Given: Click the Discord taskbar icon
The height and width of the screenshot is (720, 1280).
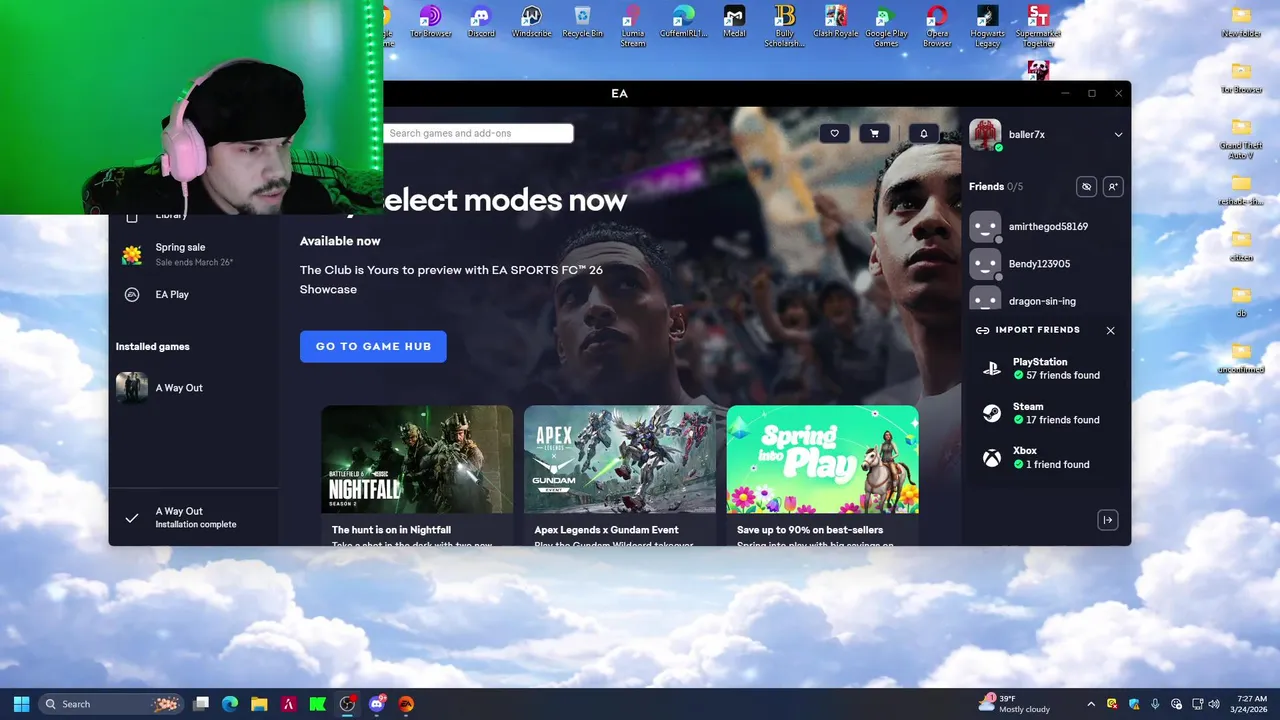Looking at the screenshot, I should [x=377, y=704].
